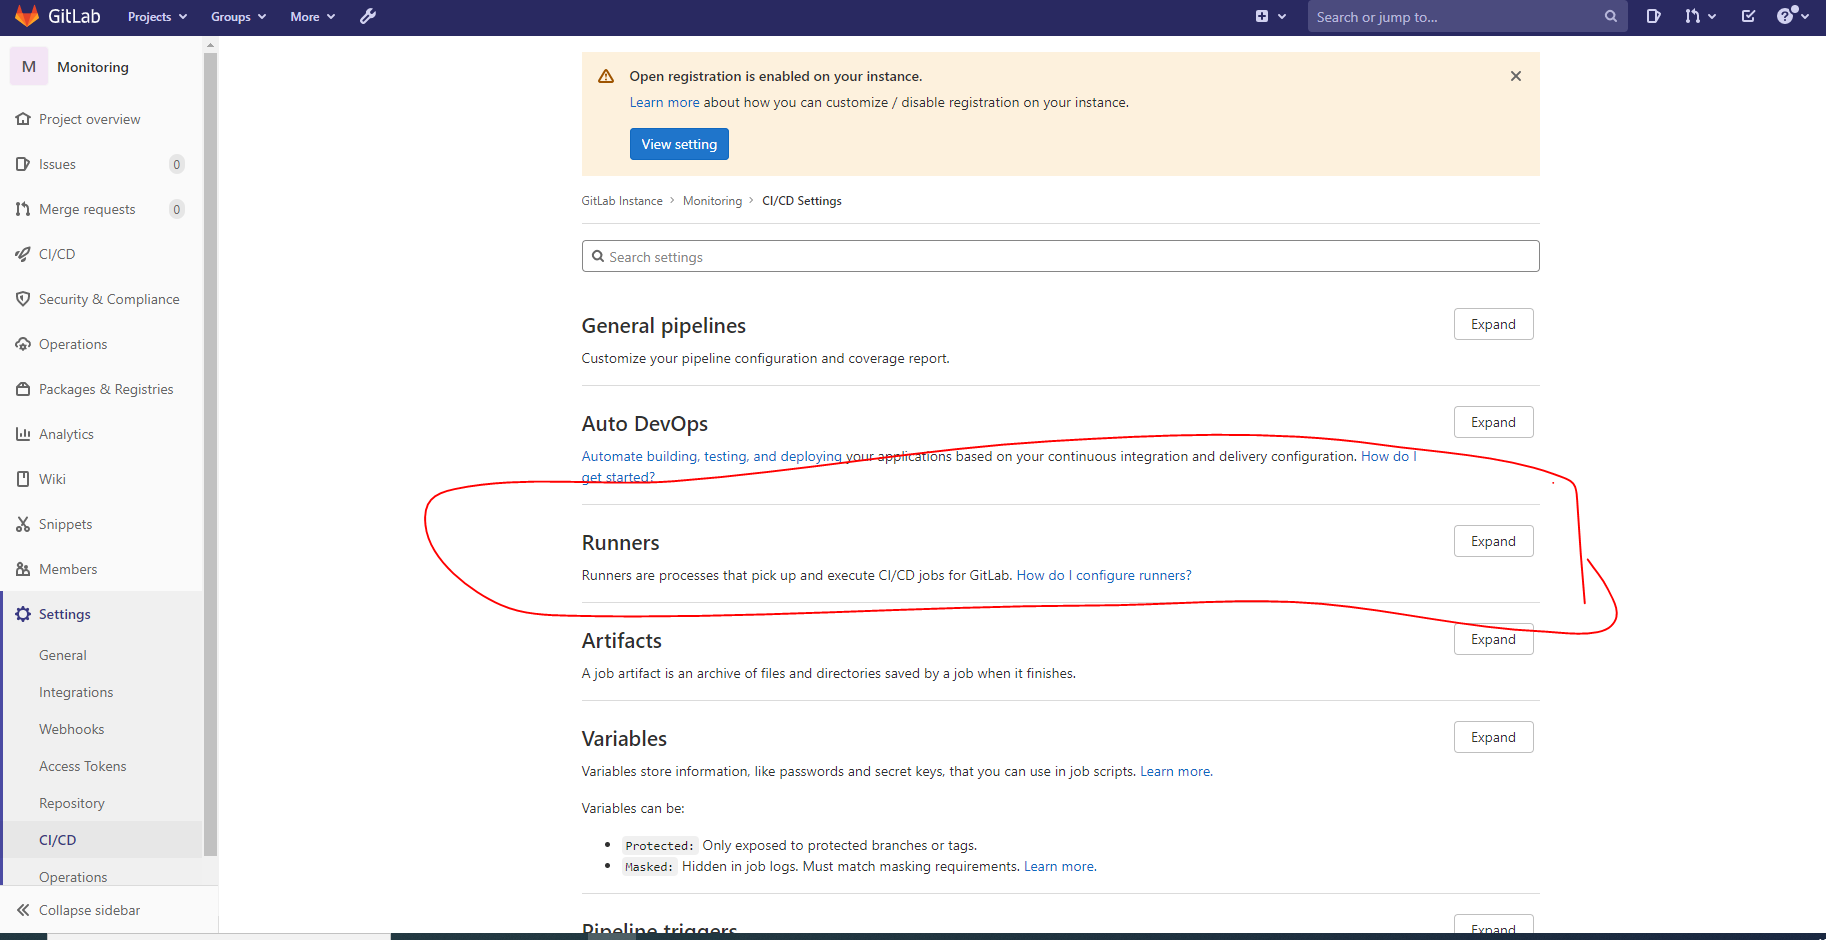Go to Monitoring breadcrumb link

point(712,201)
